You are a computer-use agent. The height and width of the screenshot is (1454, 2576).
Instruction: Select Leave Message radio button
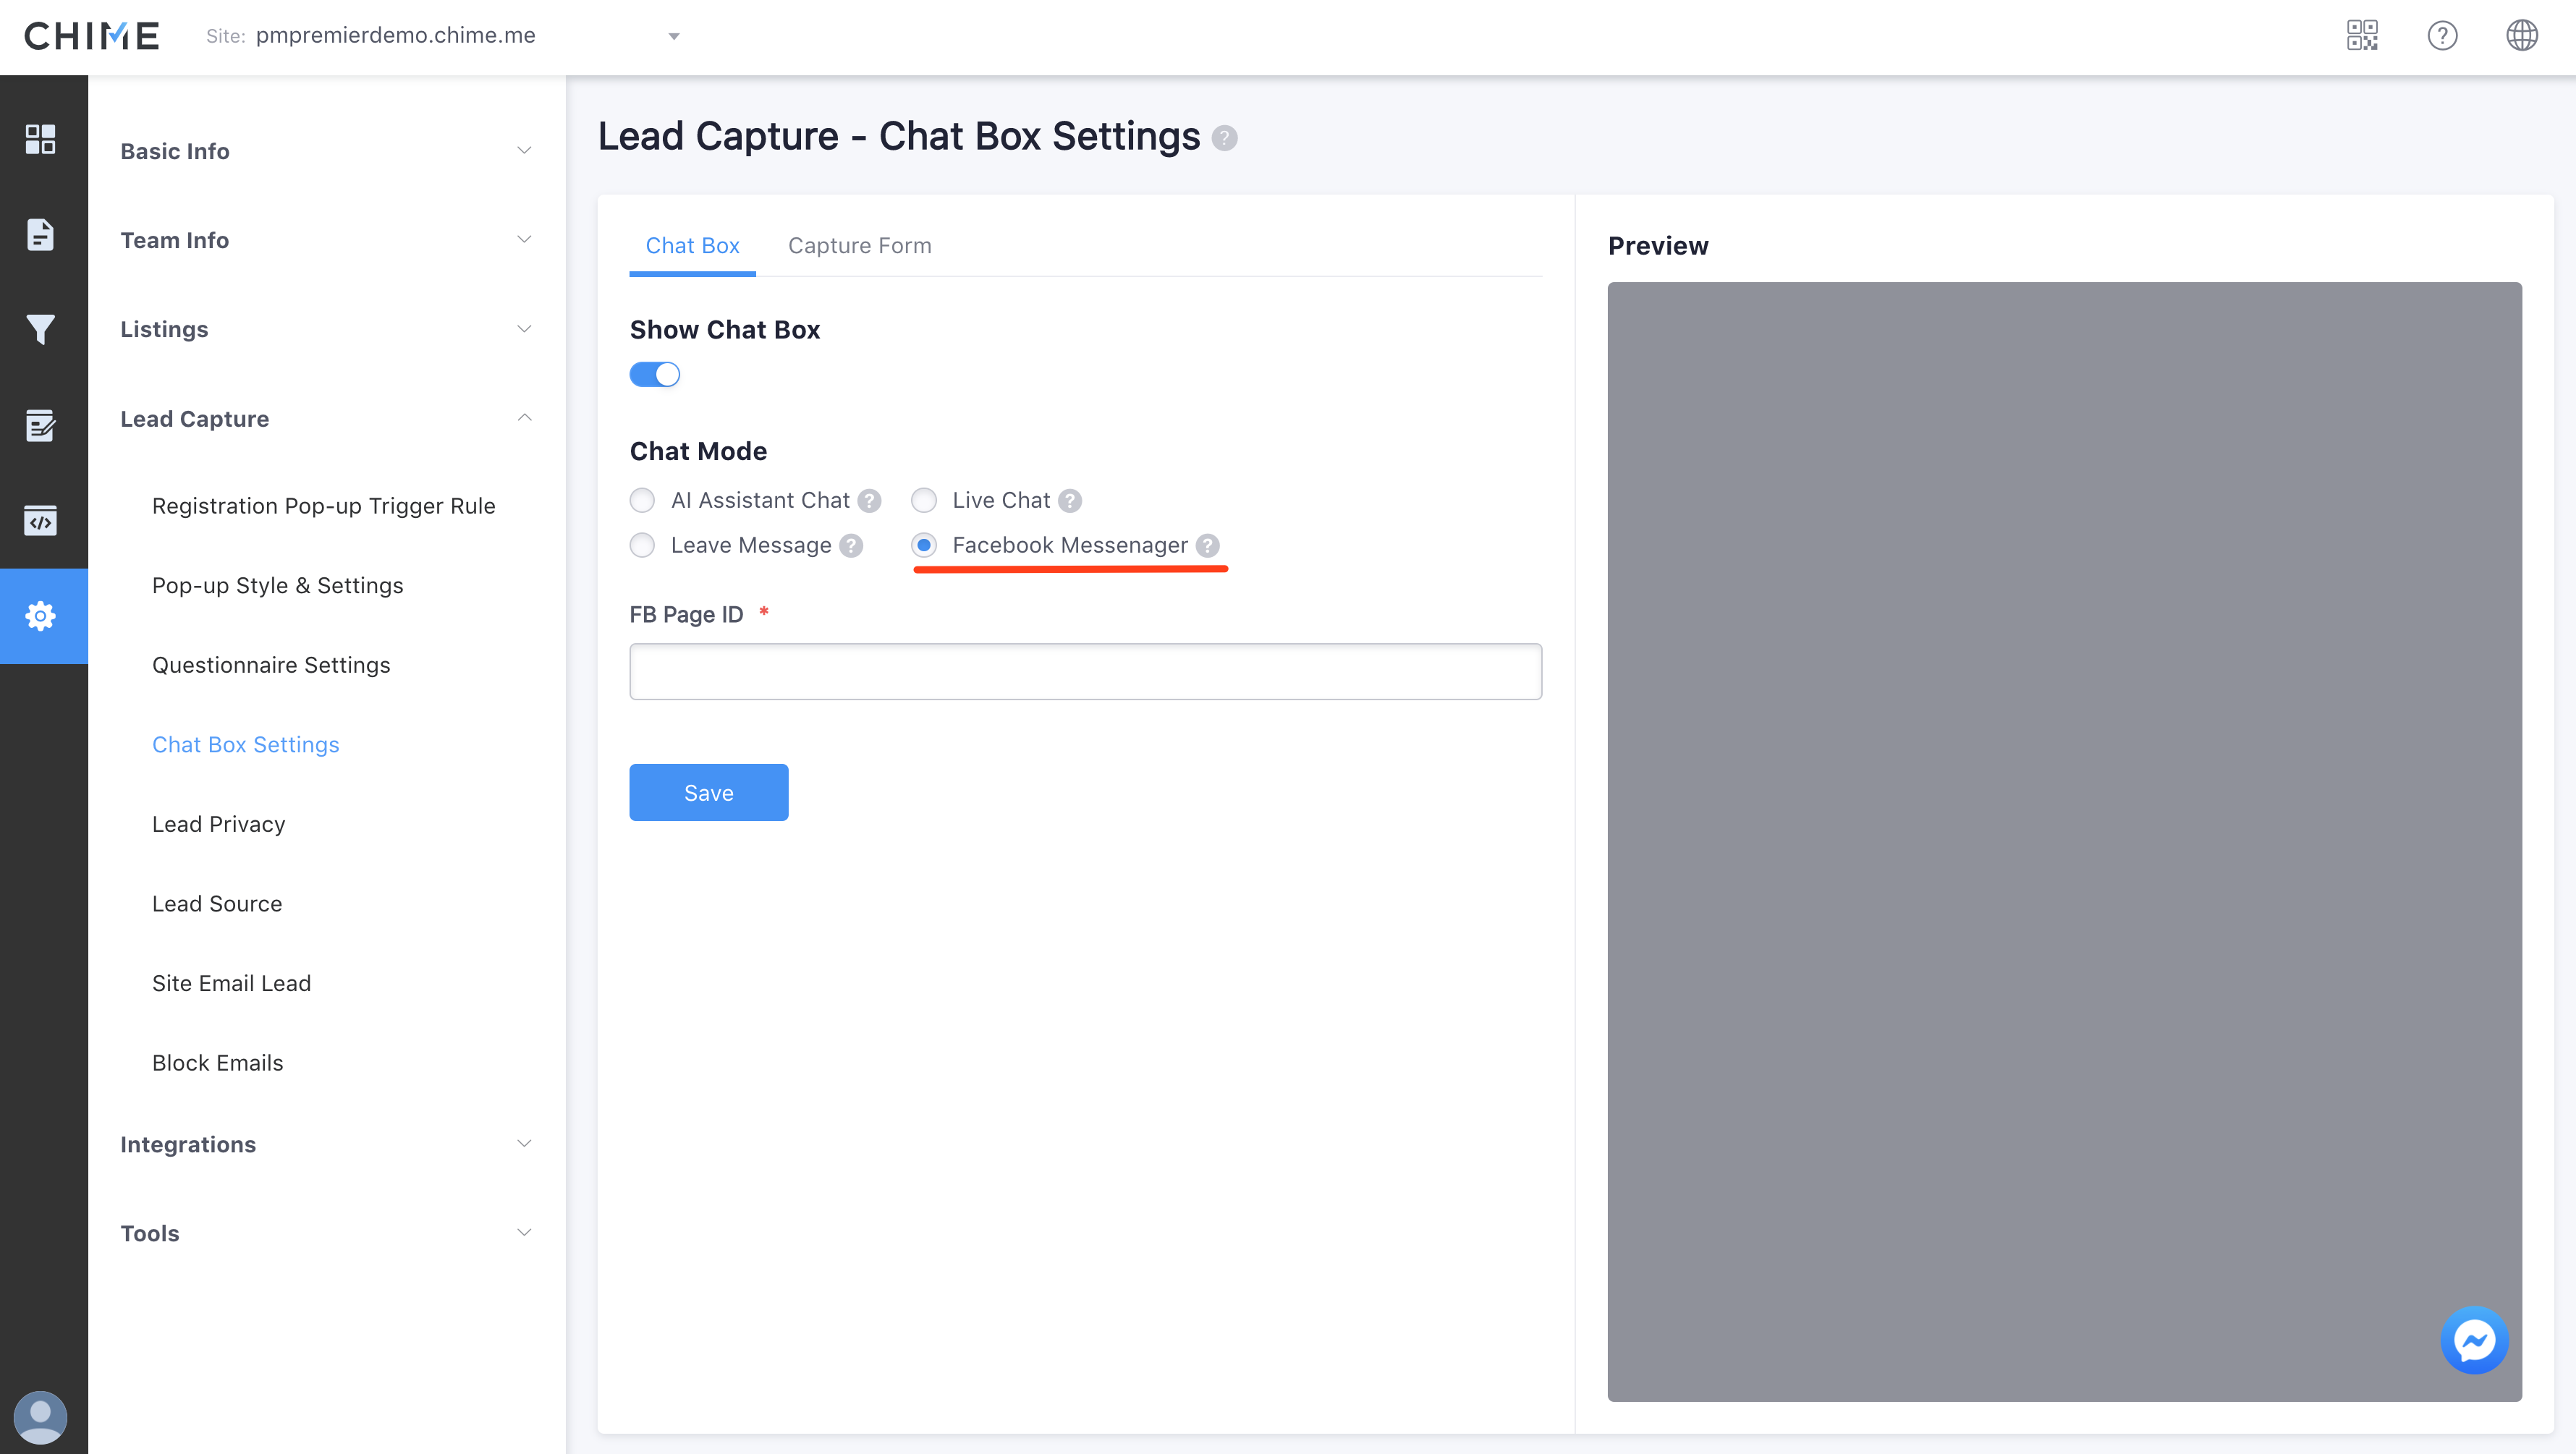click(642, 545)
